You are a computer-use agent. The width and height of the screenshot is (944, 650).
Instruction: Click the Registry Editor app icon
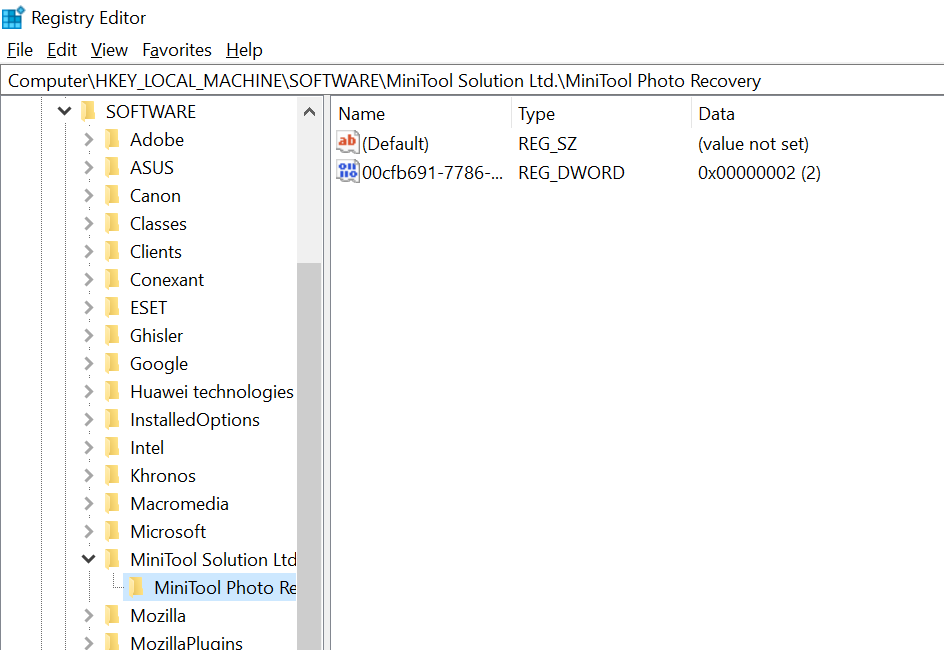click(13, 17)
